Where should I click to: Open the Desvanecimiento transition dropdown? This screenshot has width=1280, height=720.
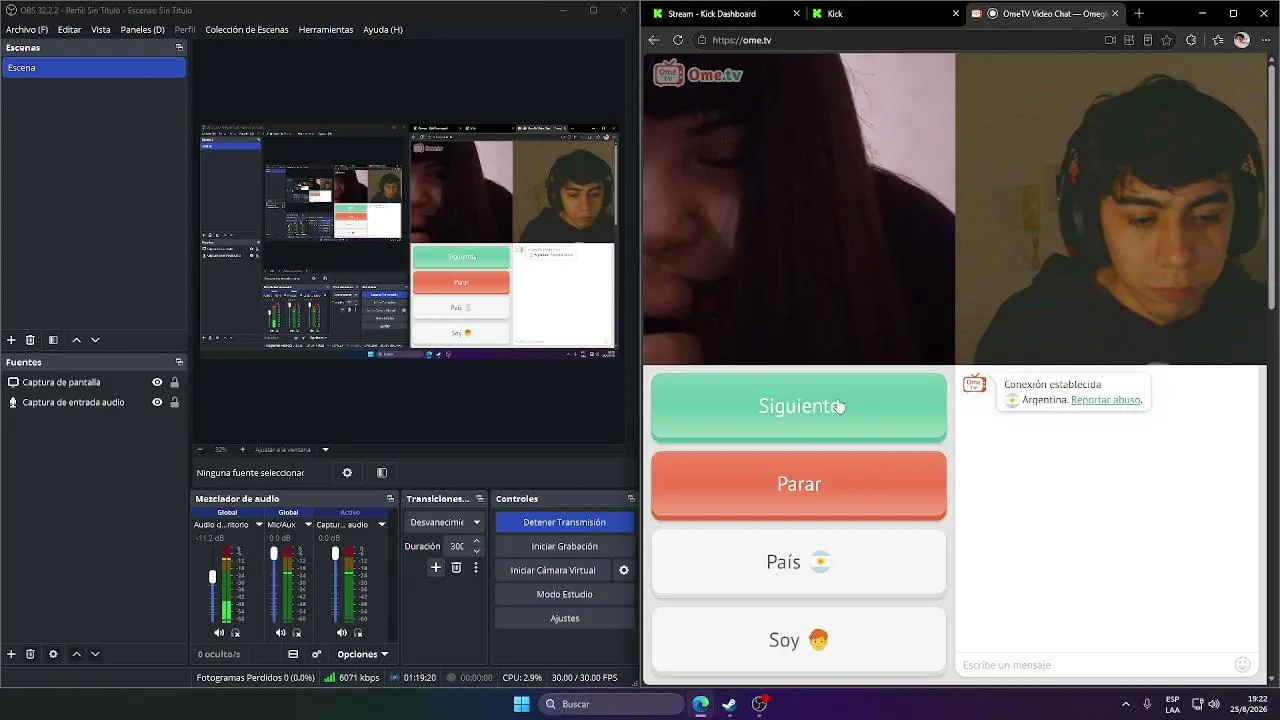[x=445, y=522]
